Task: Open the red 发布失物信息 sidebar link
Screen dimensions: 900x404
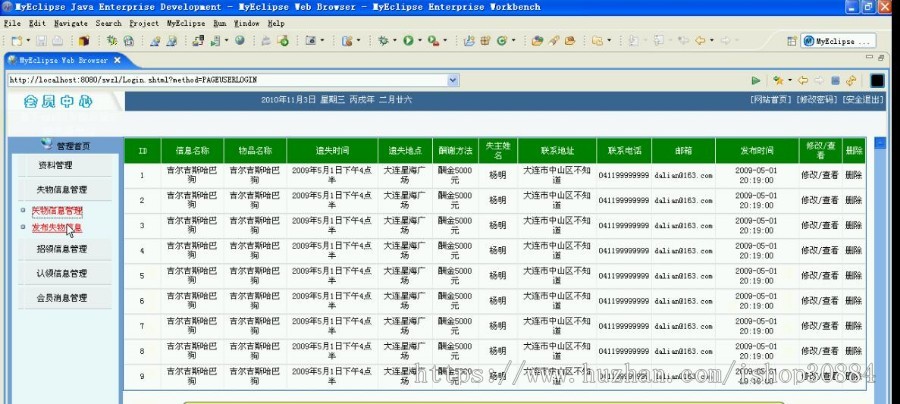Action: 57,227
